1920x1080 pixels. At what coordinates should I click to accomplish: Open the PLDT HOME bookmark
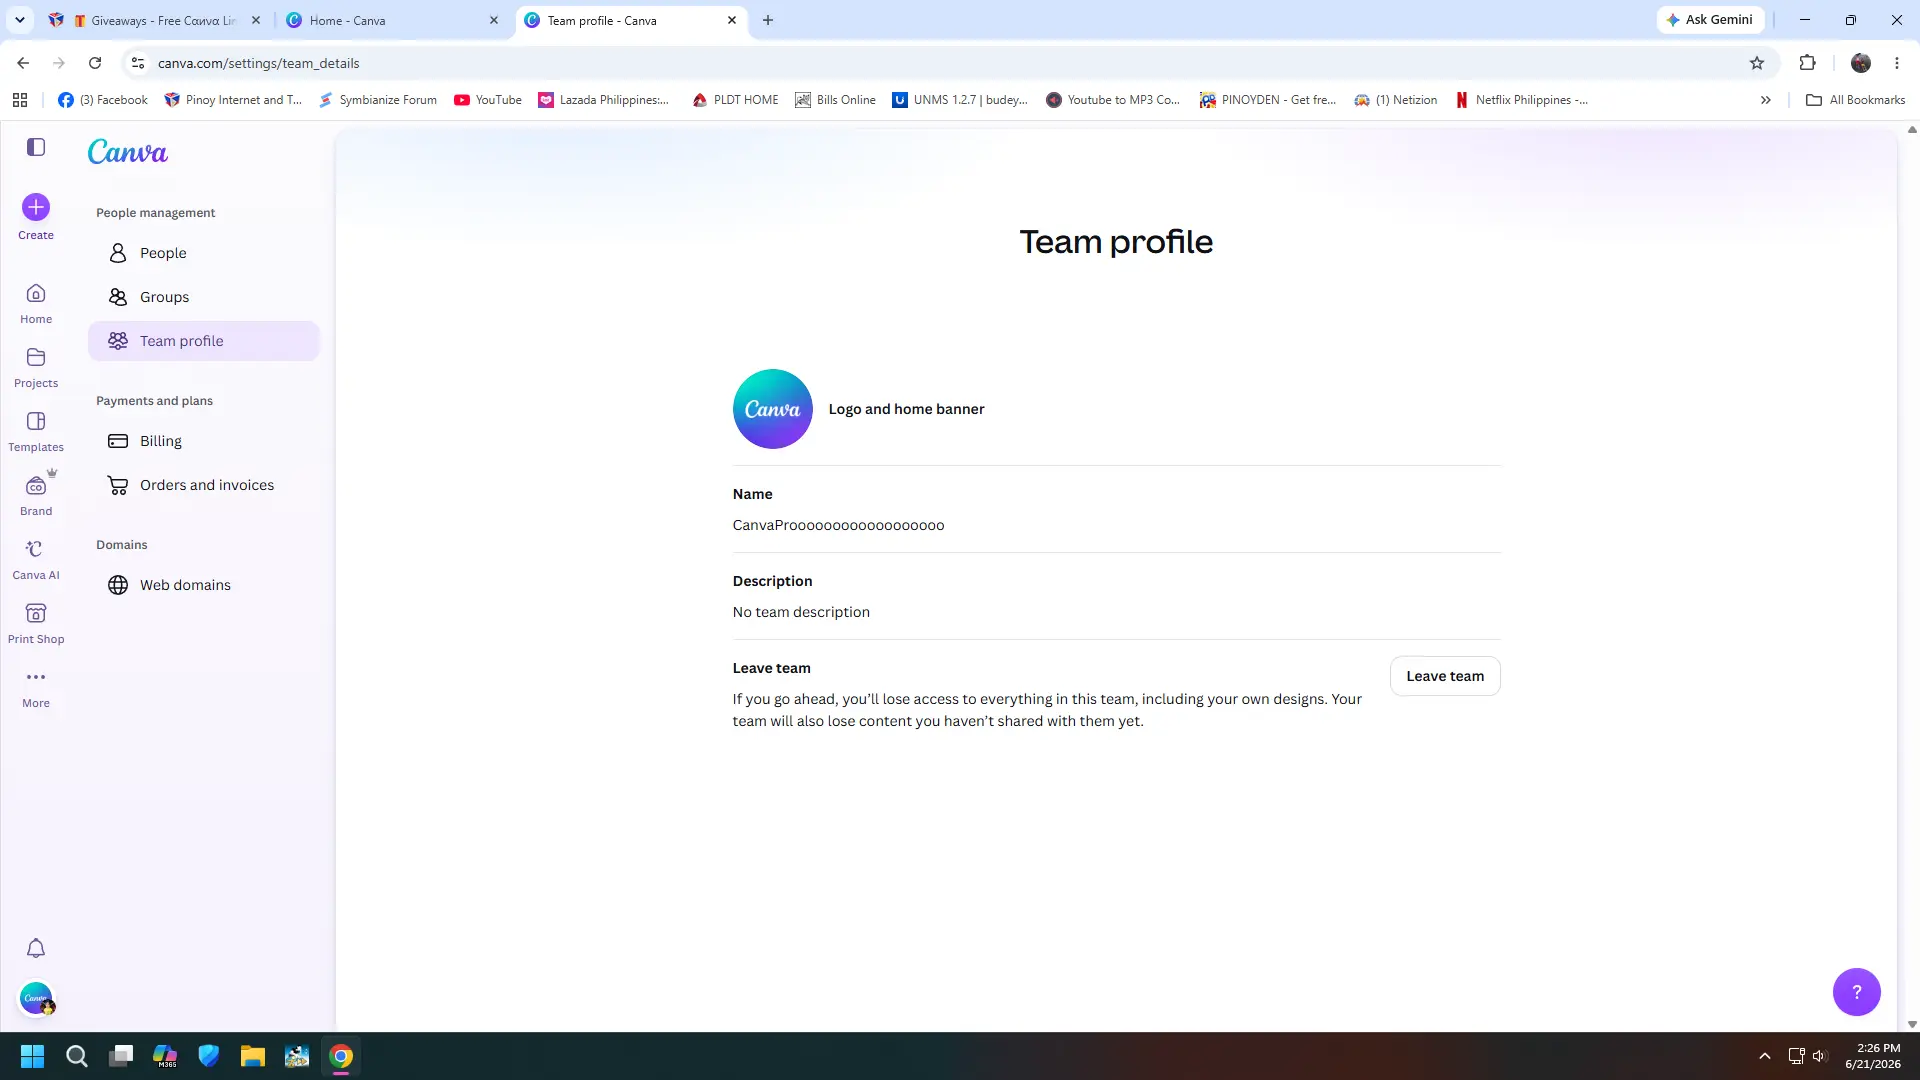pyautogui.click(x=735, y=100)
